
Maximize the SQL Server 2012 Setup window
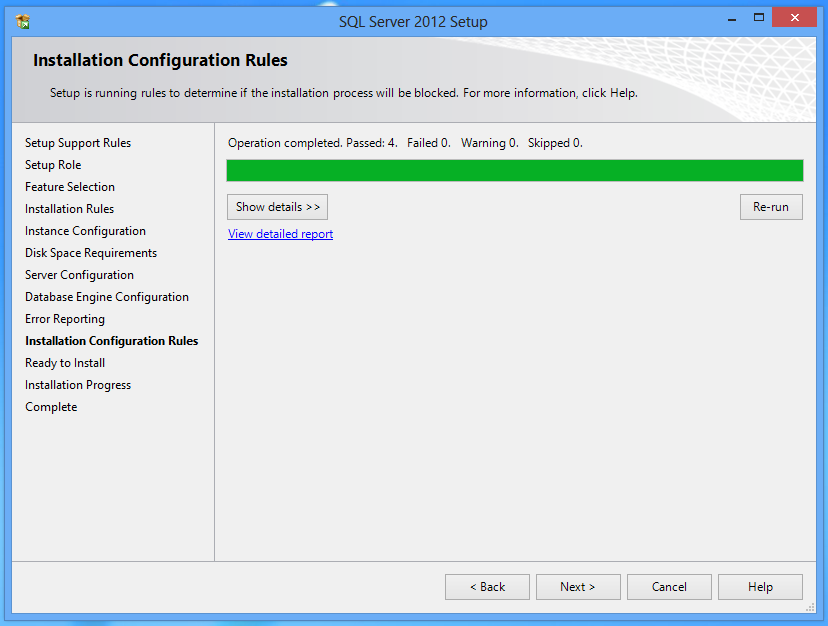[x=759, y=18]
